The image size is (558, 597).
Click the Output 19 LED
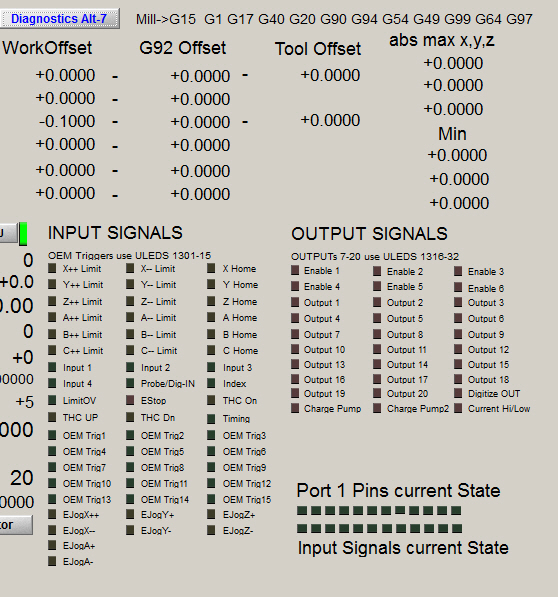[x=295, y=393]
